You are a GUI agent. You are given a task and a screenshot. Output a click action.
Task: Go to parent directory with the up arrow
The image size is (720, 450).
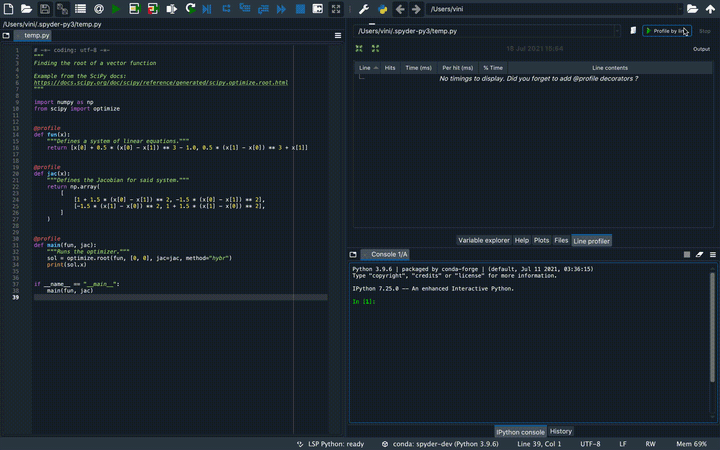pos(711,9)
